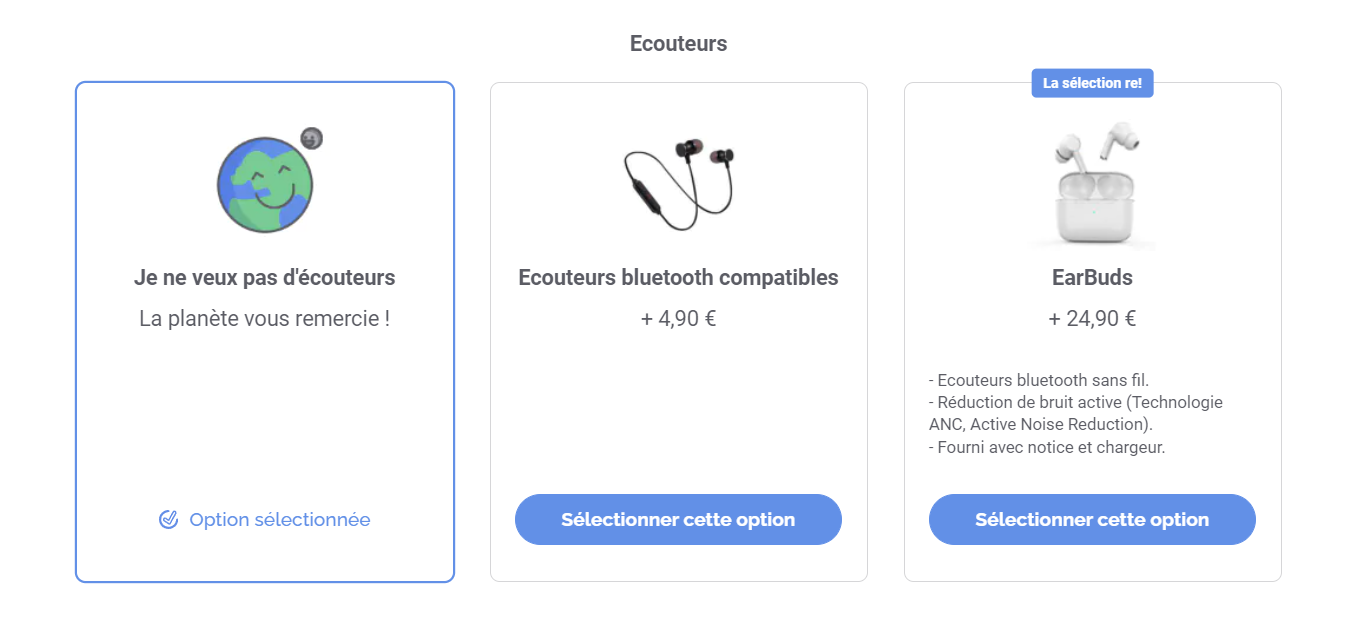Choose 'Sélectionner cette option' for Bluetooth earphones
The image size is (1366, 622).
click(678, 519)
